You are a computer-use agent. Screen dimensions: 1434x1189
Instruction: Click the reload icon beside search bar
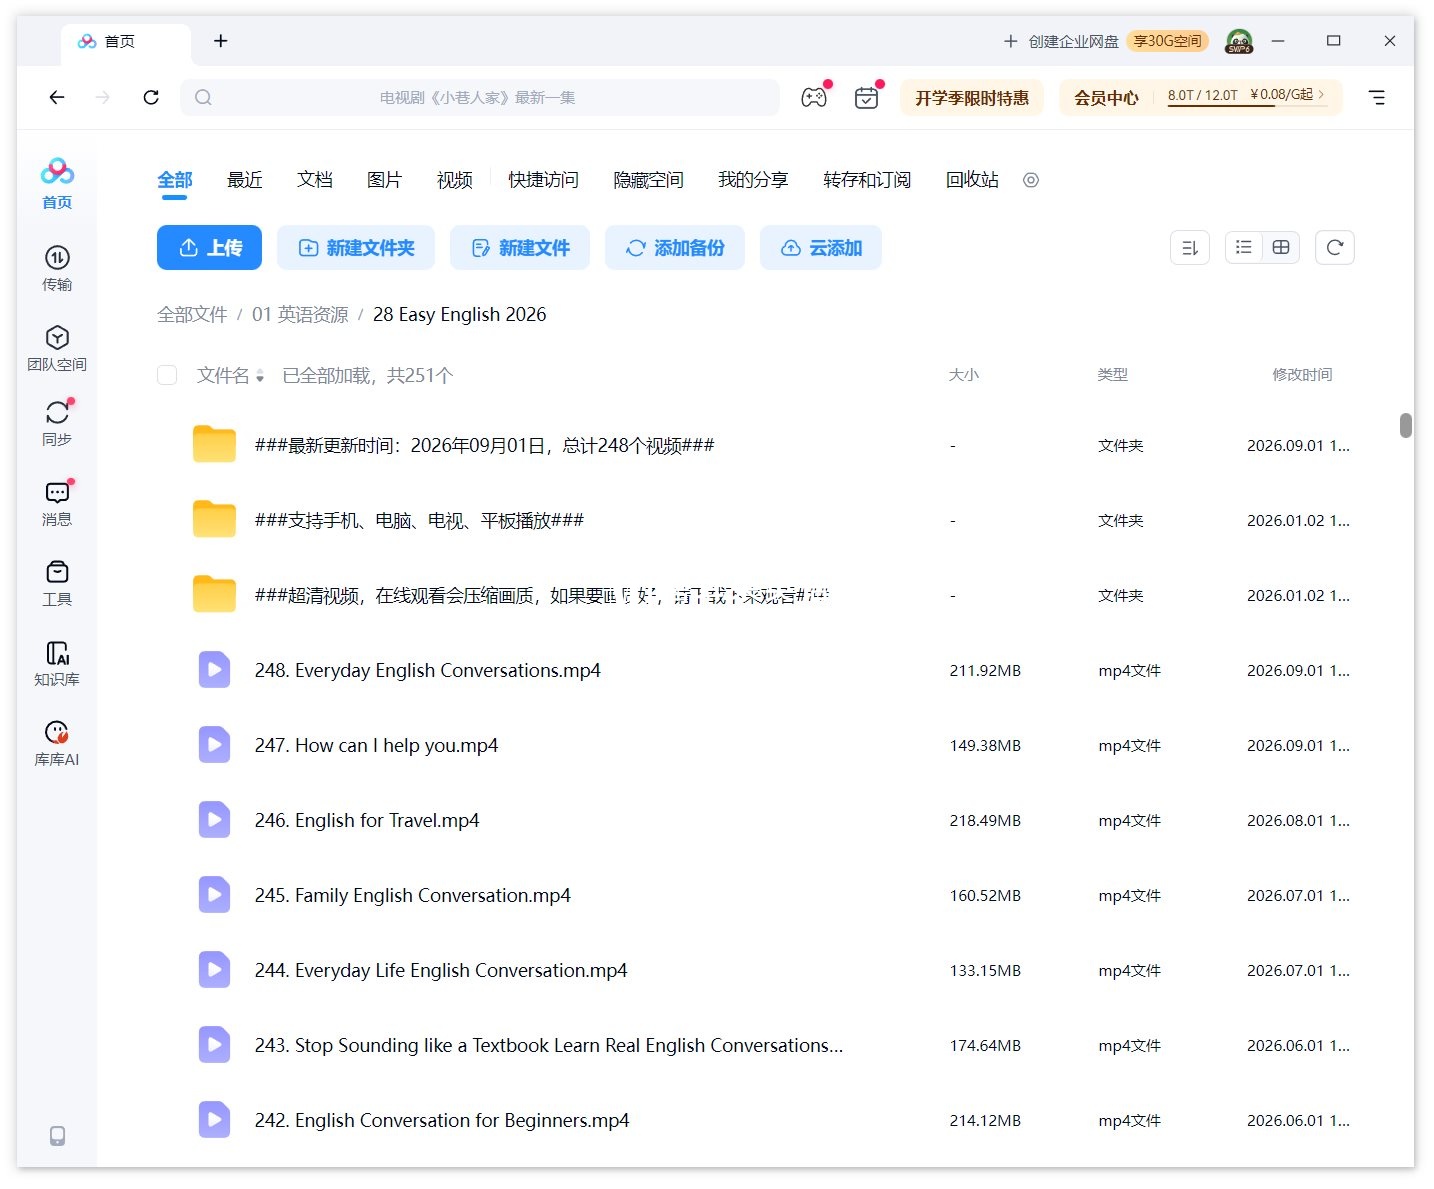(151, 97)
